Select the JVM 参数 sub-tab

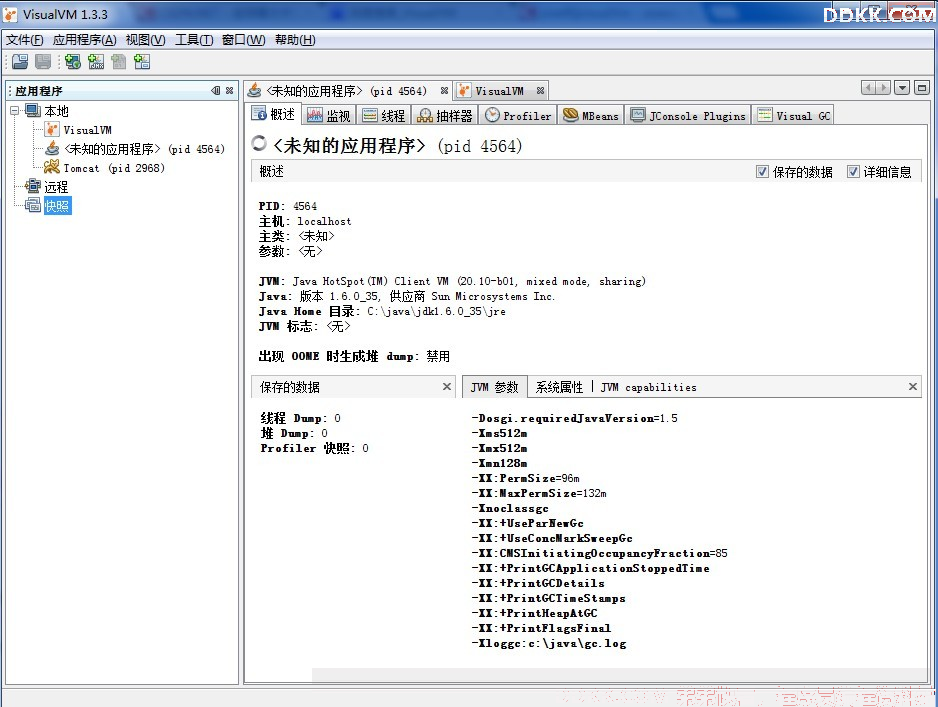coord(495,387)
